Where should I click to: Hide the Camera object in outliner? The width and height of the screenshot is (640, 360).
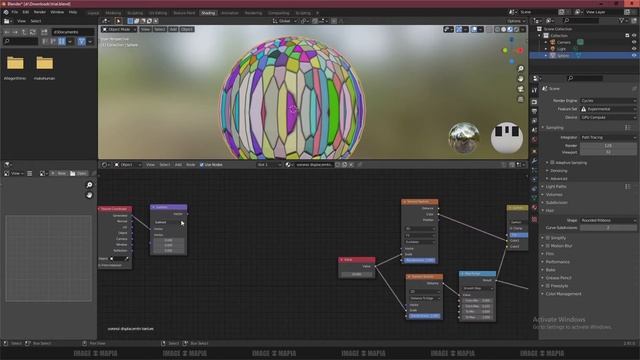tap(634, 42)
